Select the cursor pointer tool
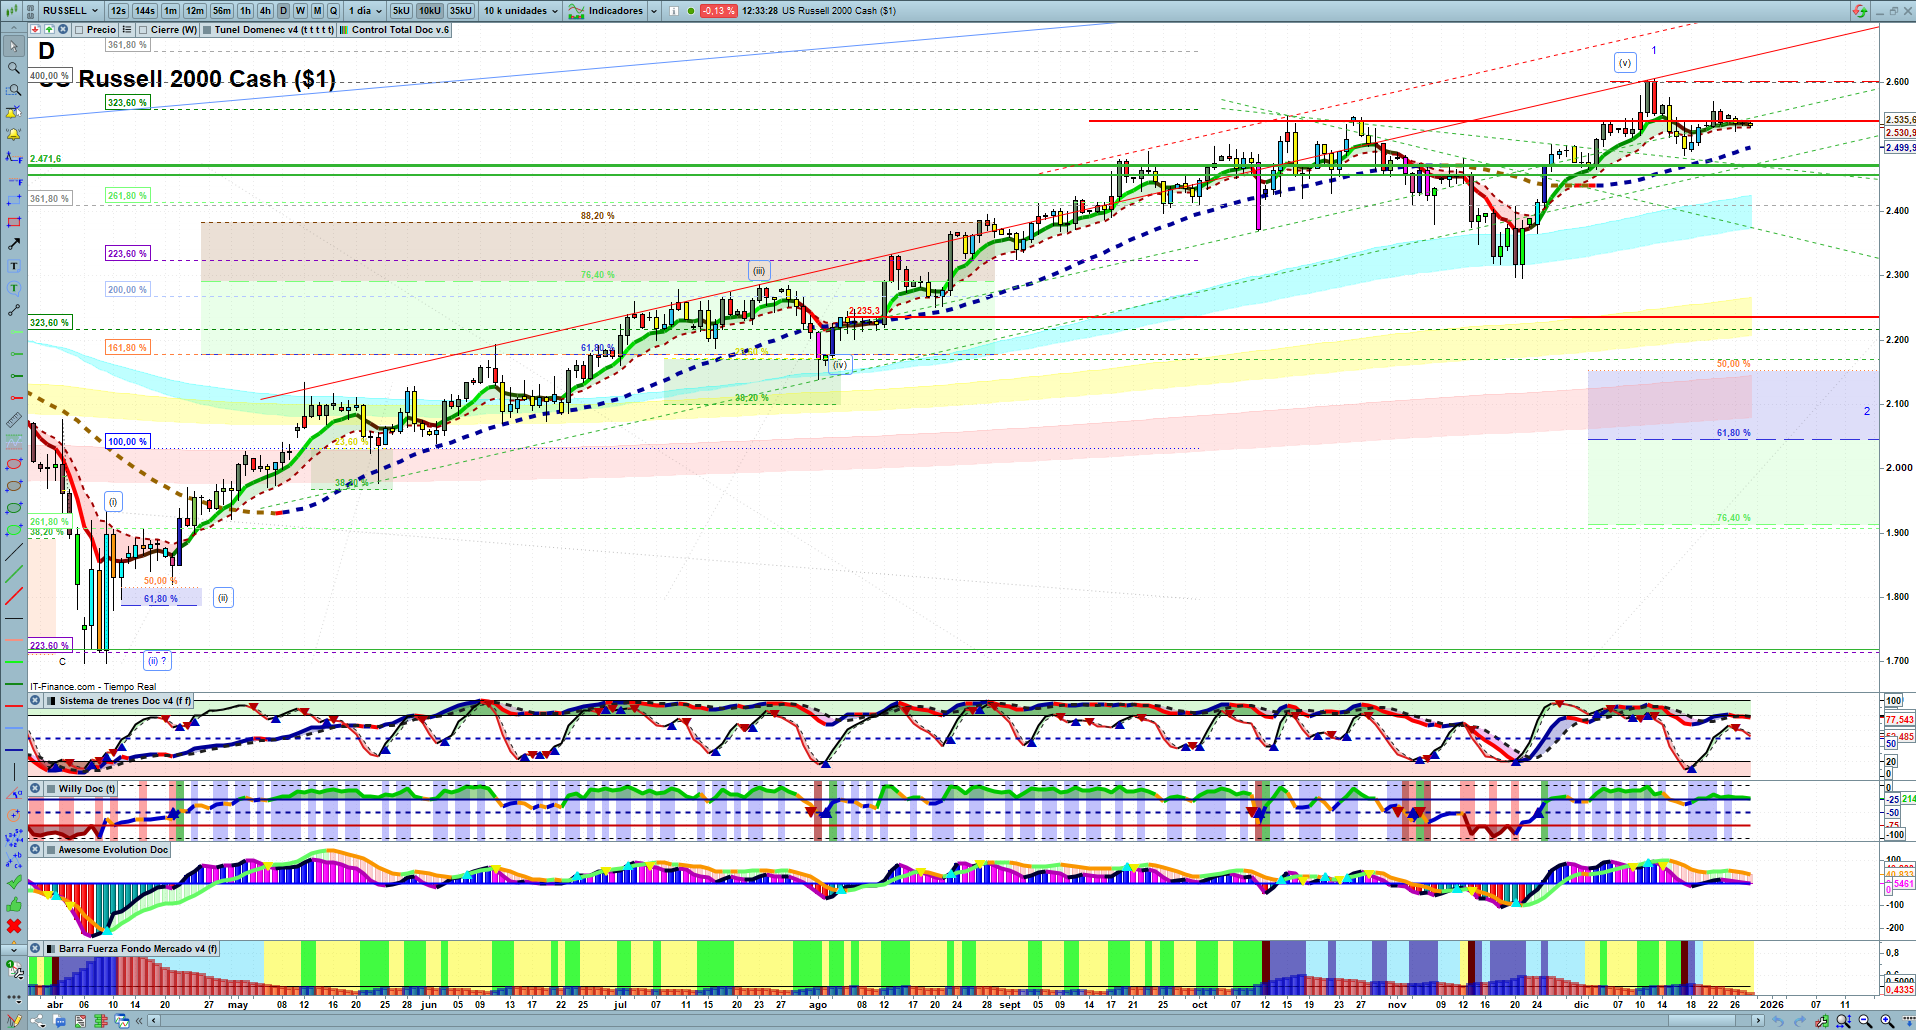The height and width of the screenshot is (1030, 1916). point(14,46)
